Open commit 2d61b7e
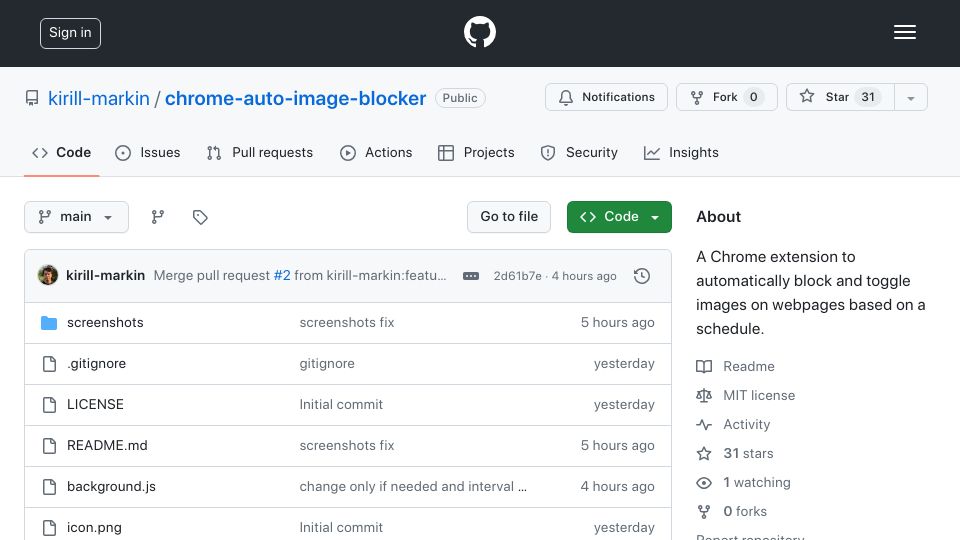The width and height of the screenshot is (960, 540). point(517,276)
